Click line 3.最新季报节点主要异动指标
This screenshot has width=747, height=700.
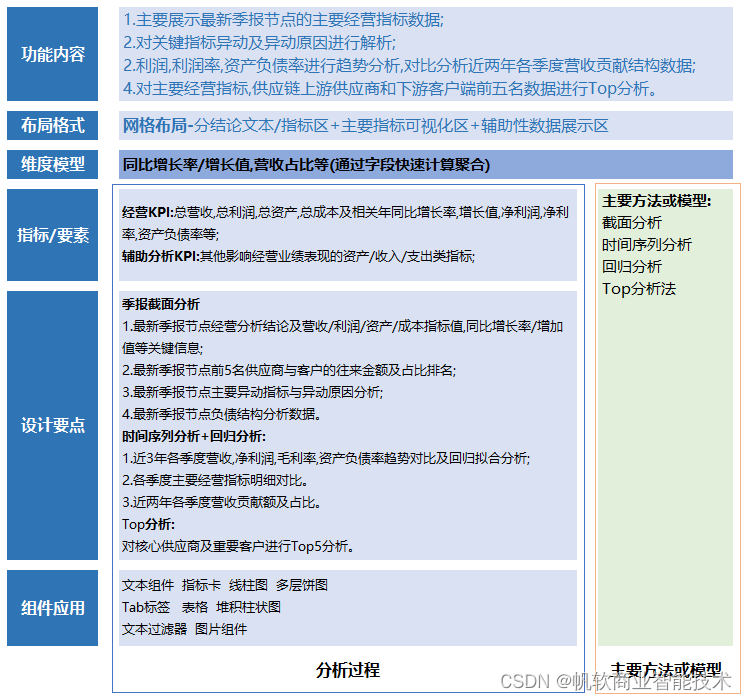[x=252, y=392]
